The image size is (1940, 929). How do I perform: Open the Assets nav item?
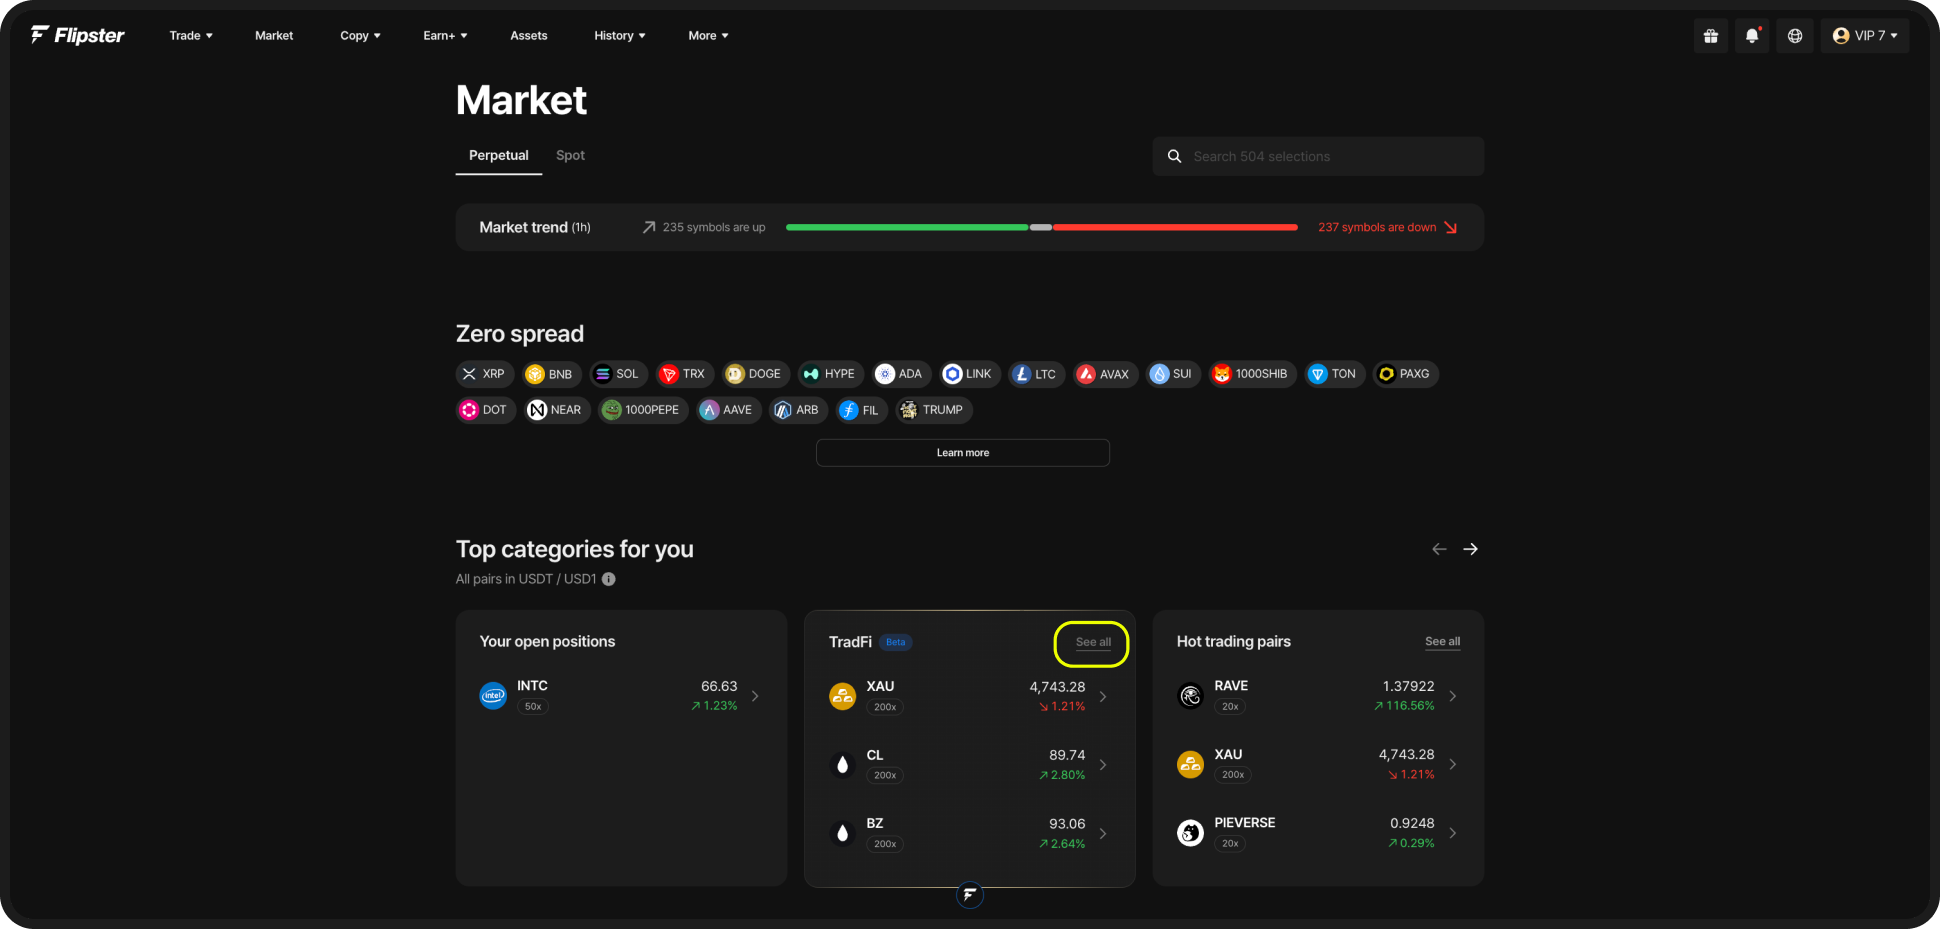pyautogui.click(x=529, y=36)
